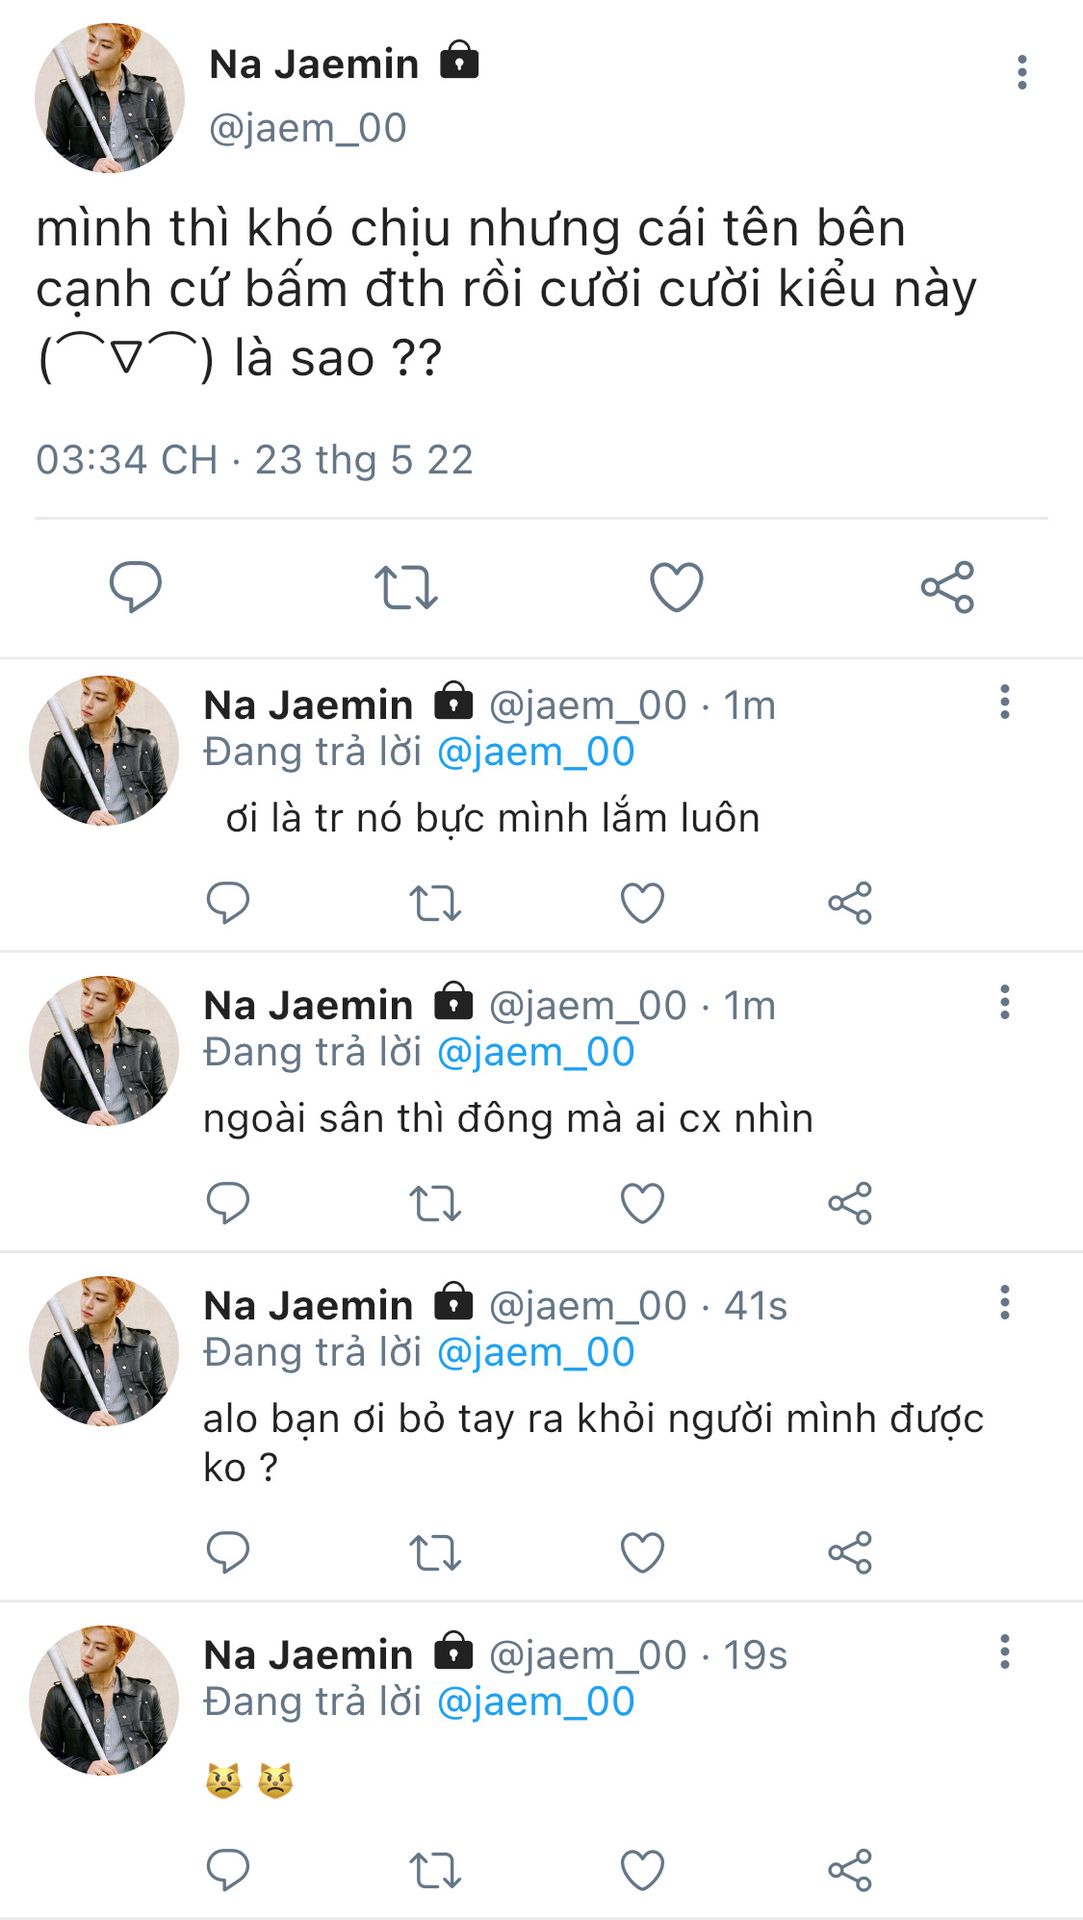Retweet the main tweet posted 03:34 CH

(406, 587)
